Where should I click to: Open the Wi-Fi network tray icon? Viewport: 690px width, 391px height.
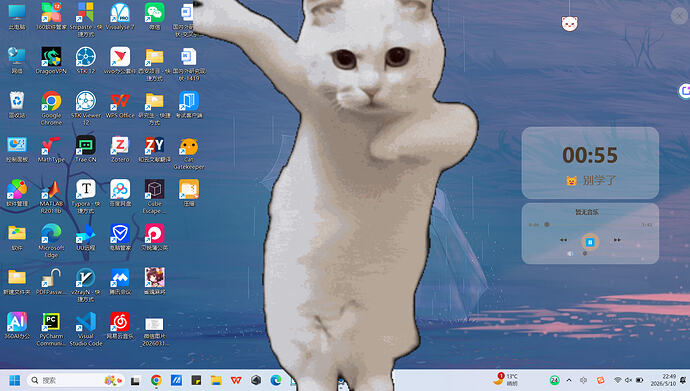pos(618,380)
